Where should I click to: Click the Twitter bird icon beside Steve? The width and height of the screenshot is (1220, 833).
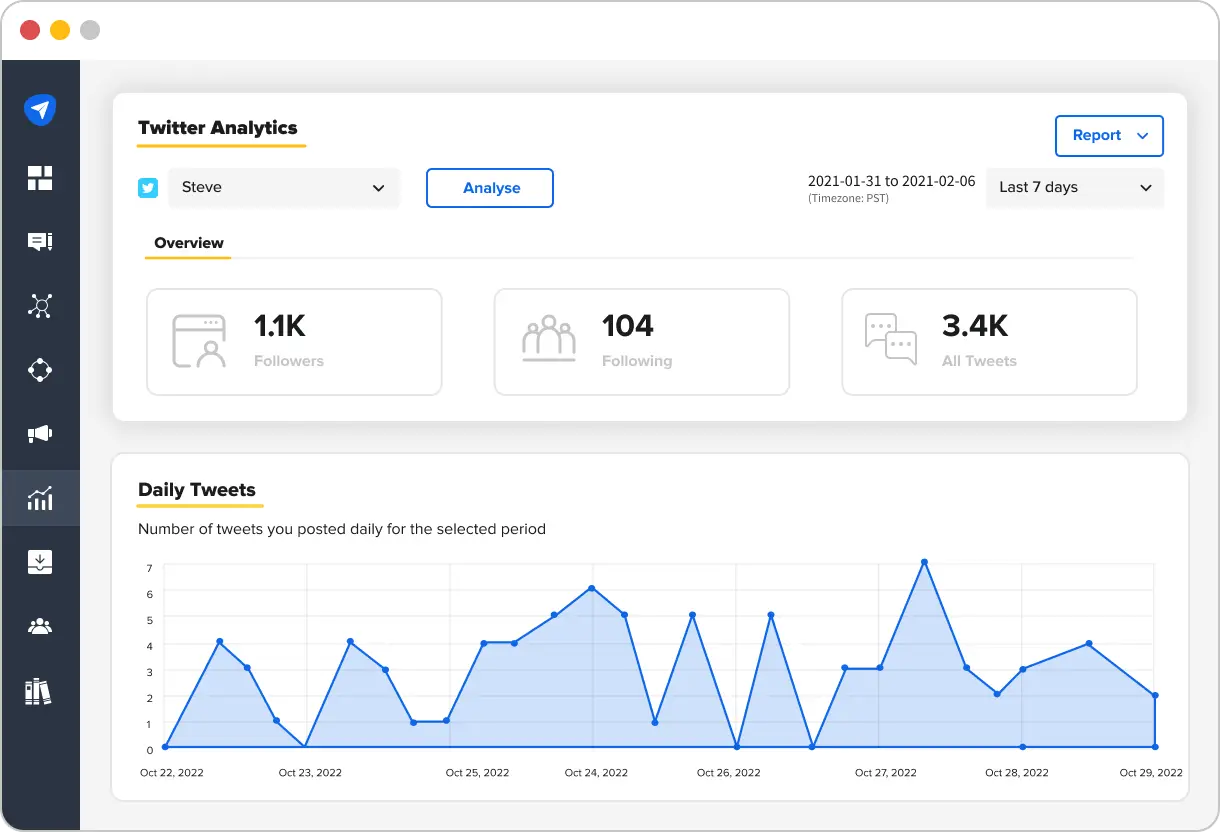point(148,188)
